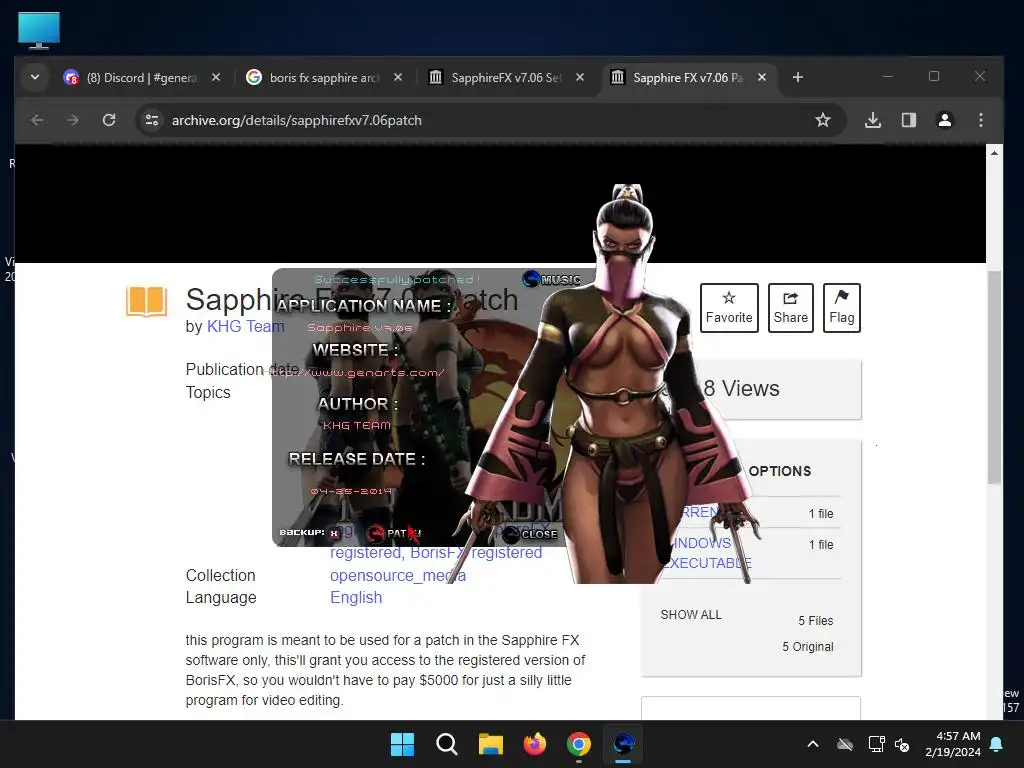The height and width of the screenshot is (768, 1024).
Task: Flag this archive item
Action: pos(841,308)
